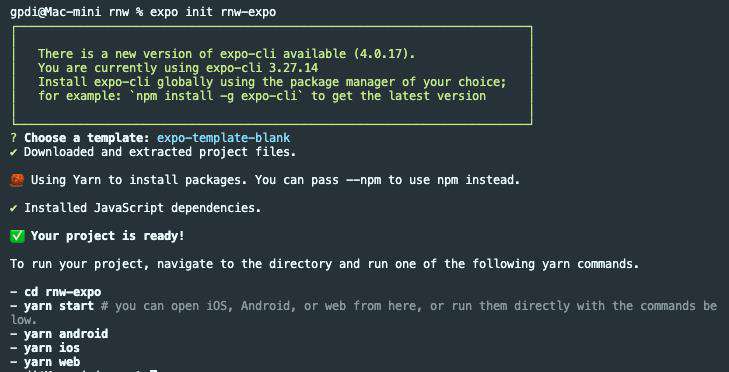
Task: Click the question mark before Choose a template
Action: coord(13,138)
